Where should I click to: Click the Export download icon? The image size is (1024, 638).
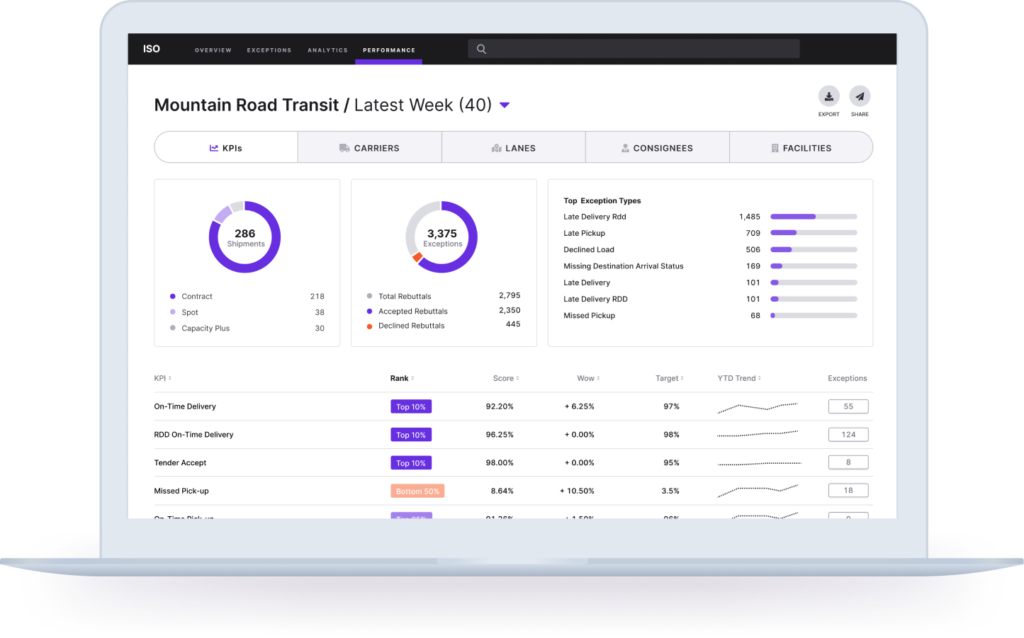[x=829, y=97]
